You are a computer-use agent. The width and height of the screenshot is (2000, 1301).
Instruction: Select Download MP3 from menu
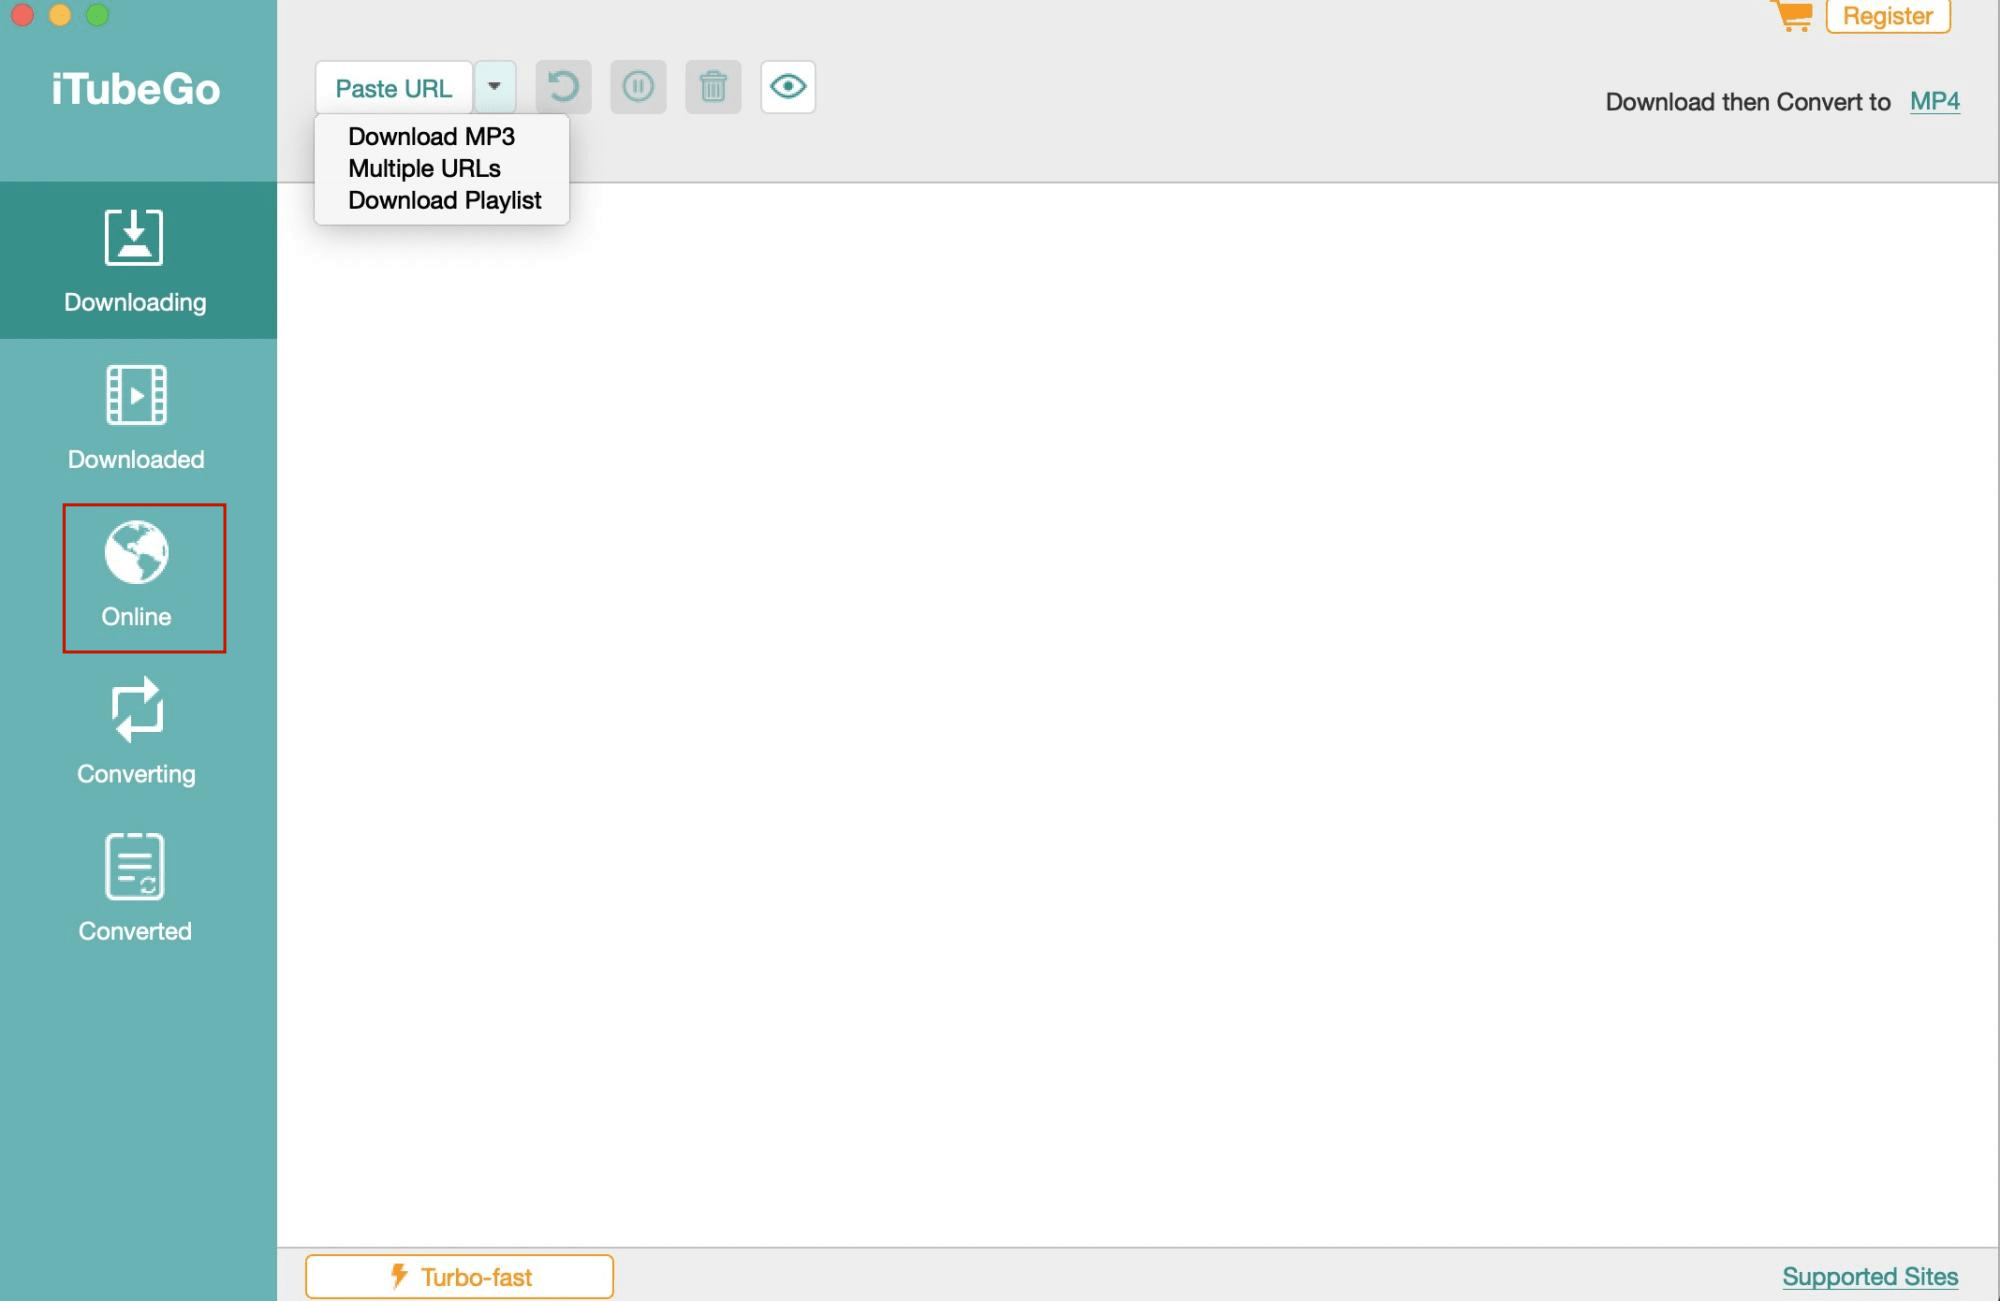coord(431,136)
